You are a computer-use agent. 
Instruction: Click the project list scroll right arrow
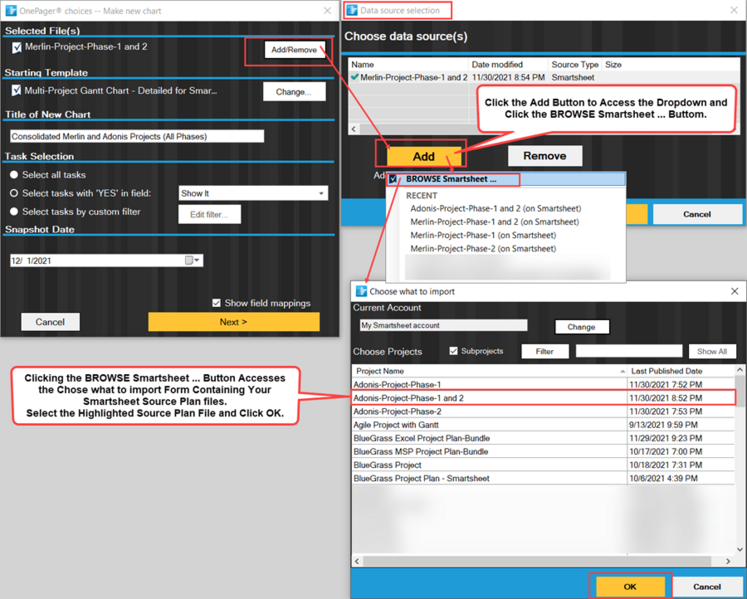(728, 561)
